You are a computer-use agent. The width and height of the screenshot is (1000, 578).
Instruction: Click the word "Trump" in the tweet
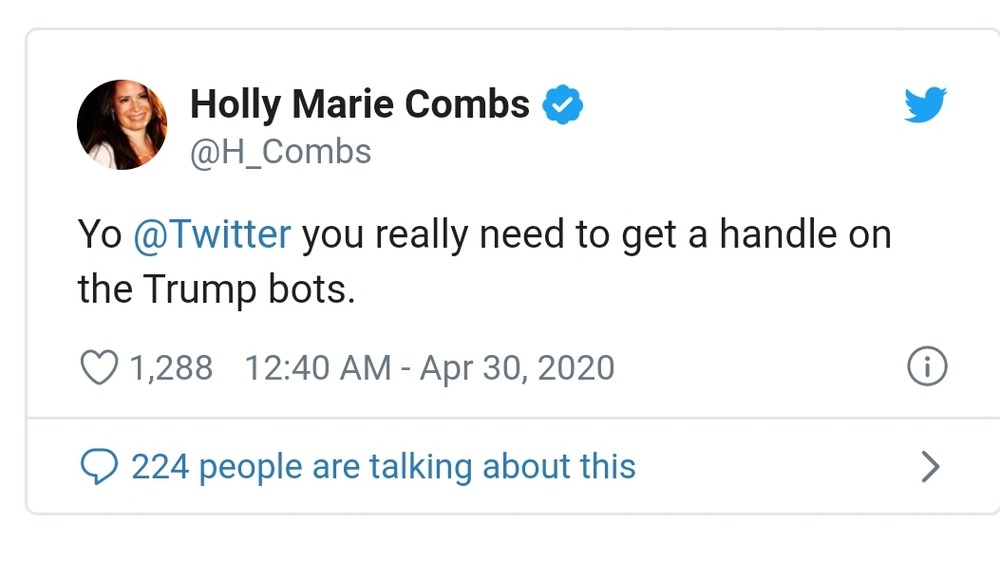[197, 289]
